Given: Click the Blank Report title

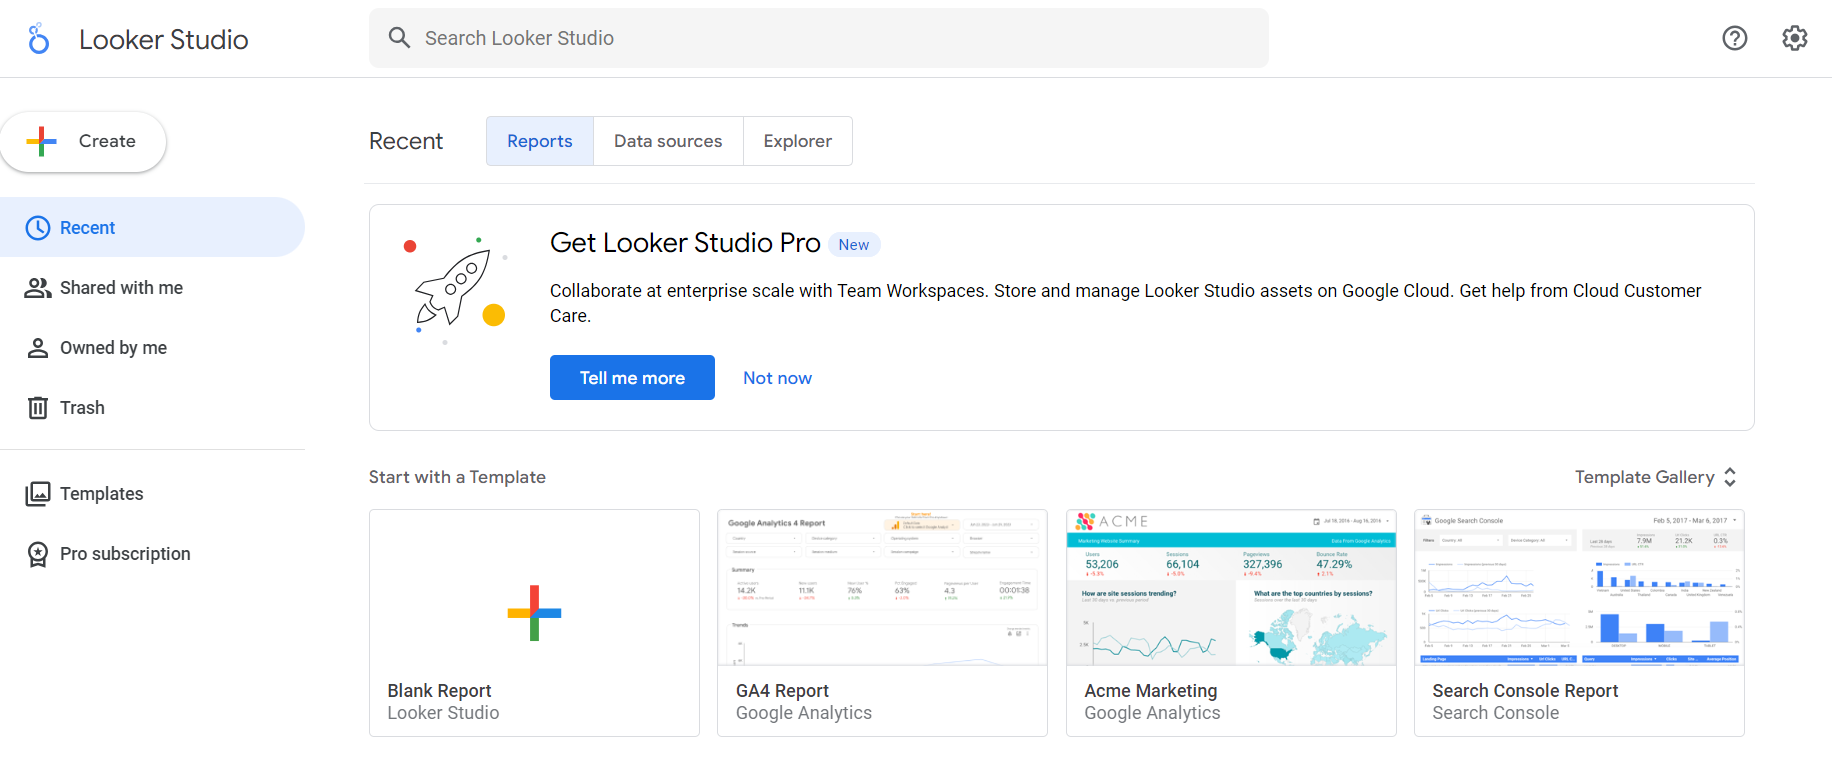Looking at the screenshot, I should 439,691.
